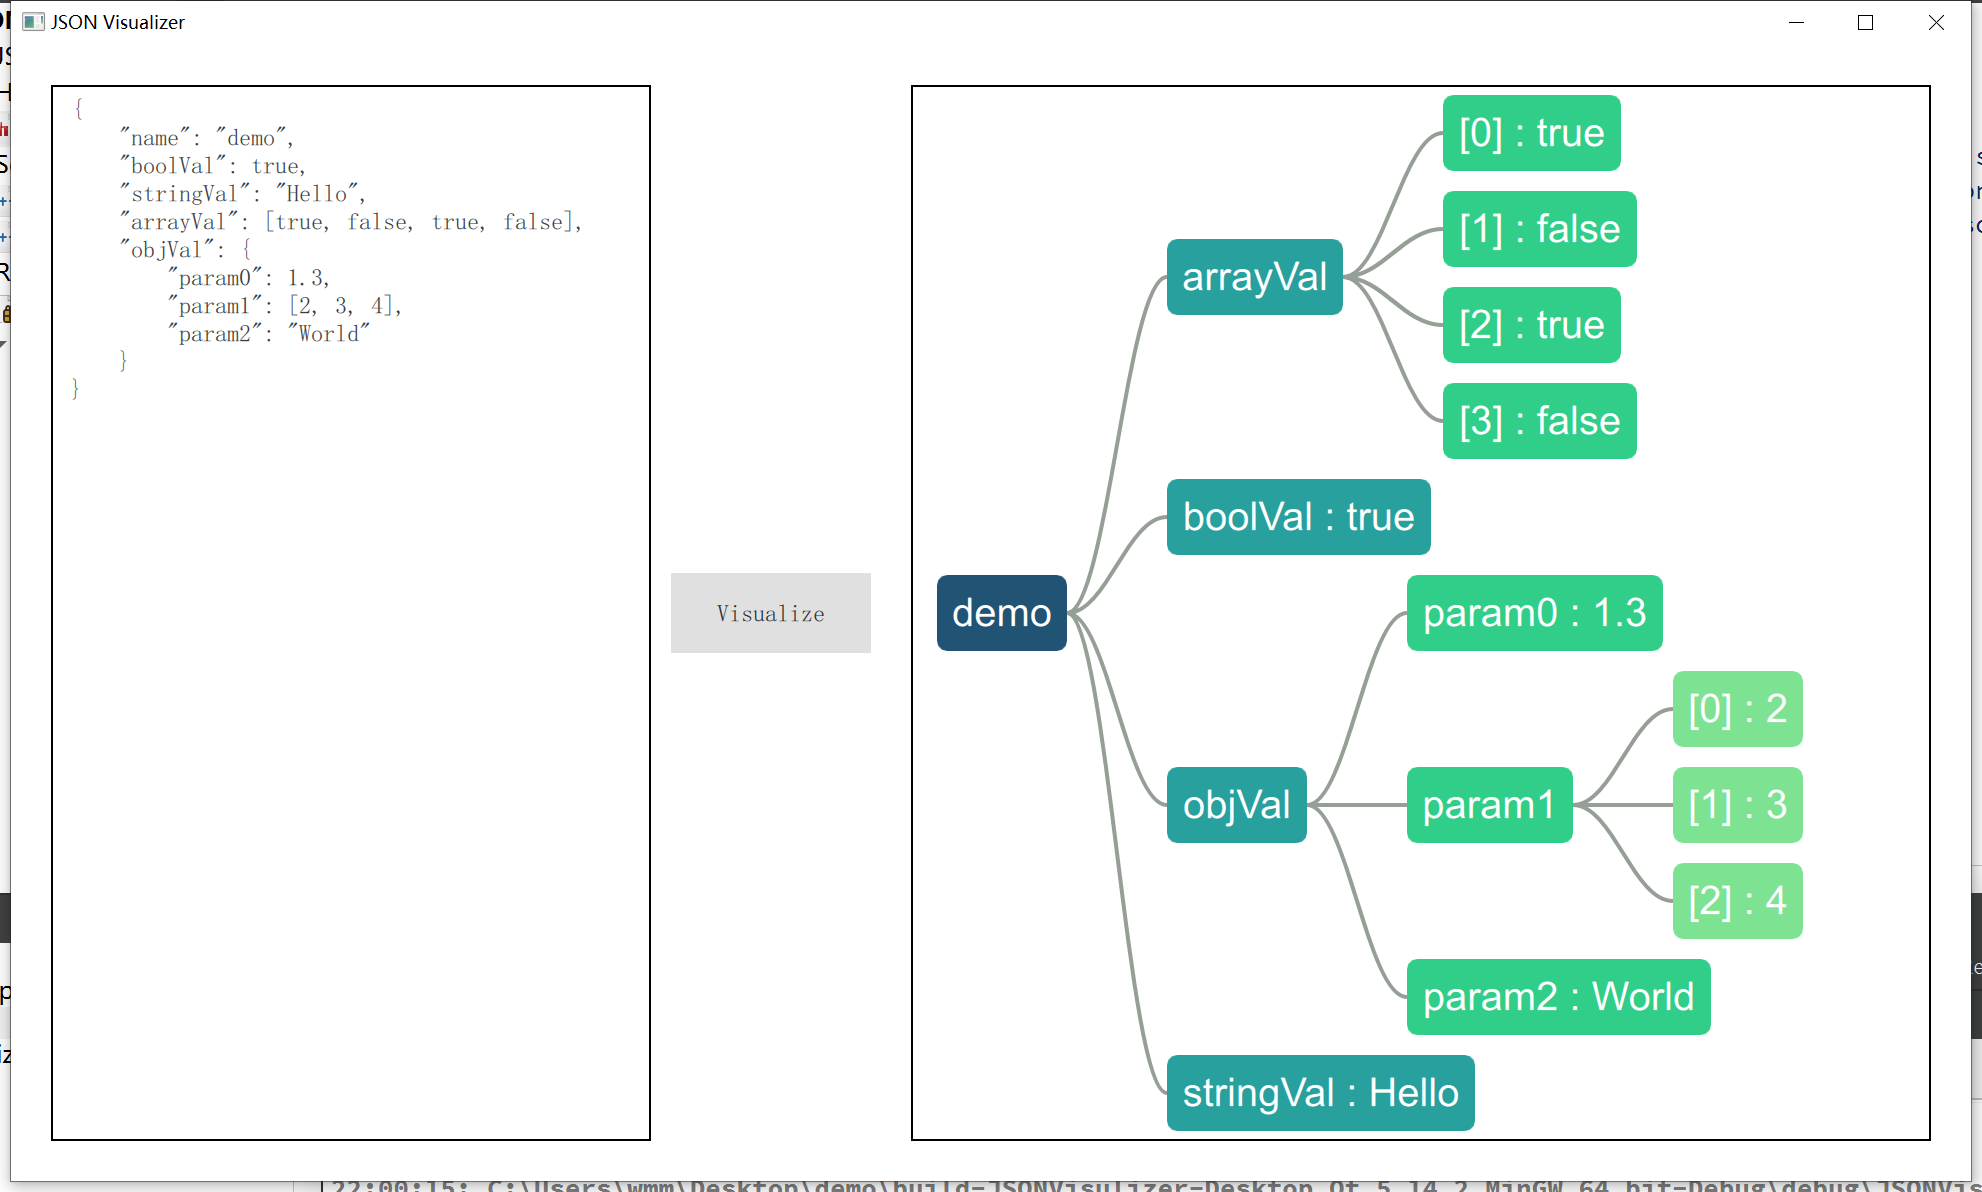Close the JSON Visualizer window

pyautogui.click(x=1936, y=22)
